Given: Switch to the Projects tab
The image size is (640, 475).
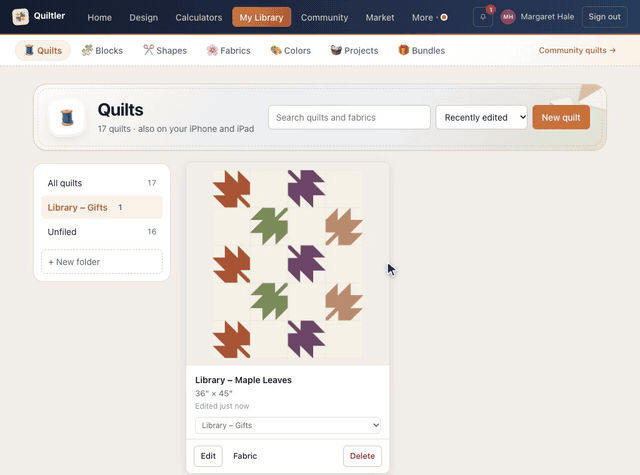Looking at the screenshot, I should click(354, 50).
